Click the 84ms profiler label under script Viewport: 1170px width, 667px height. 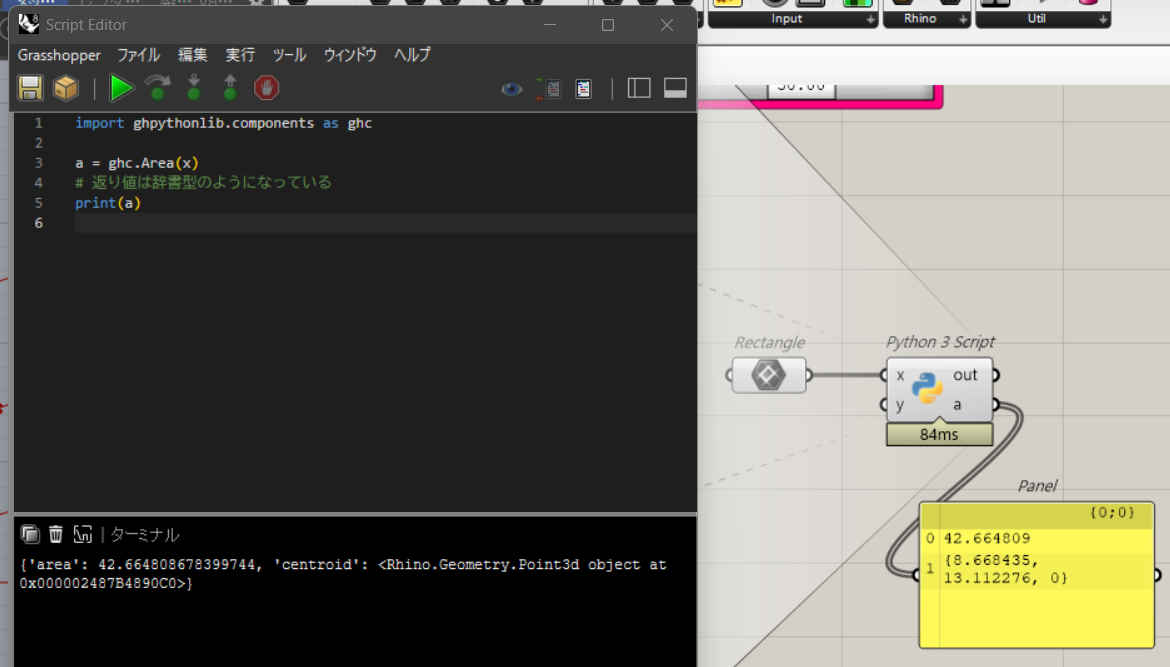pyautogui.click(x=939, y=434)
